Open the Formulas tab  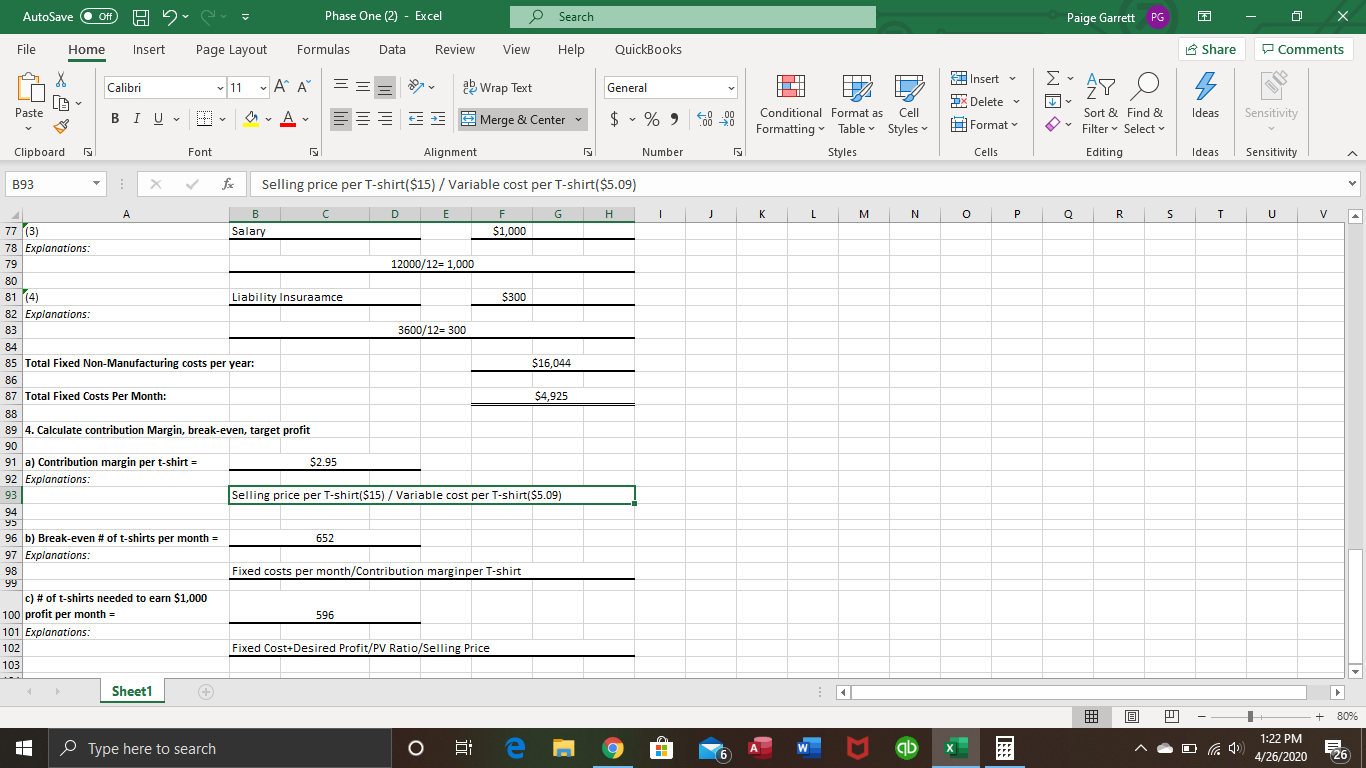pyautogui.click(x=323, y=49)
